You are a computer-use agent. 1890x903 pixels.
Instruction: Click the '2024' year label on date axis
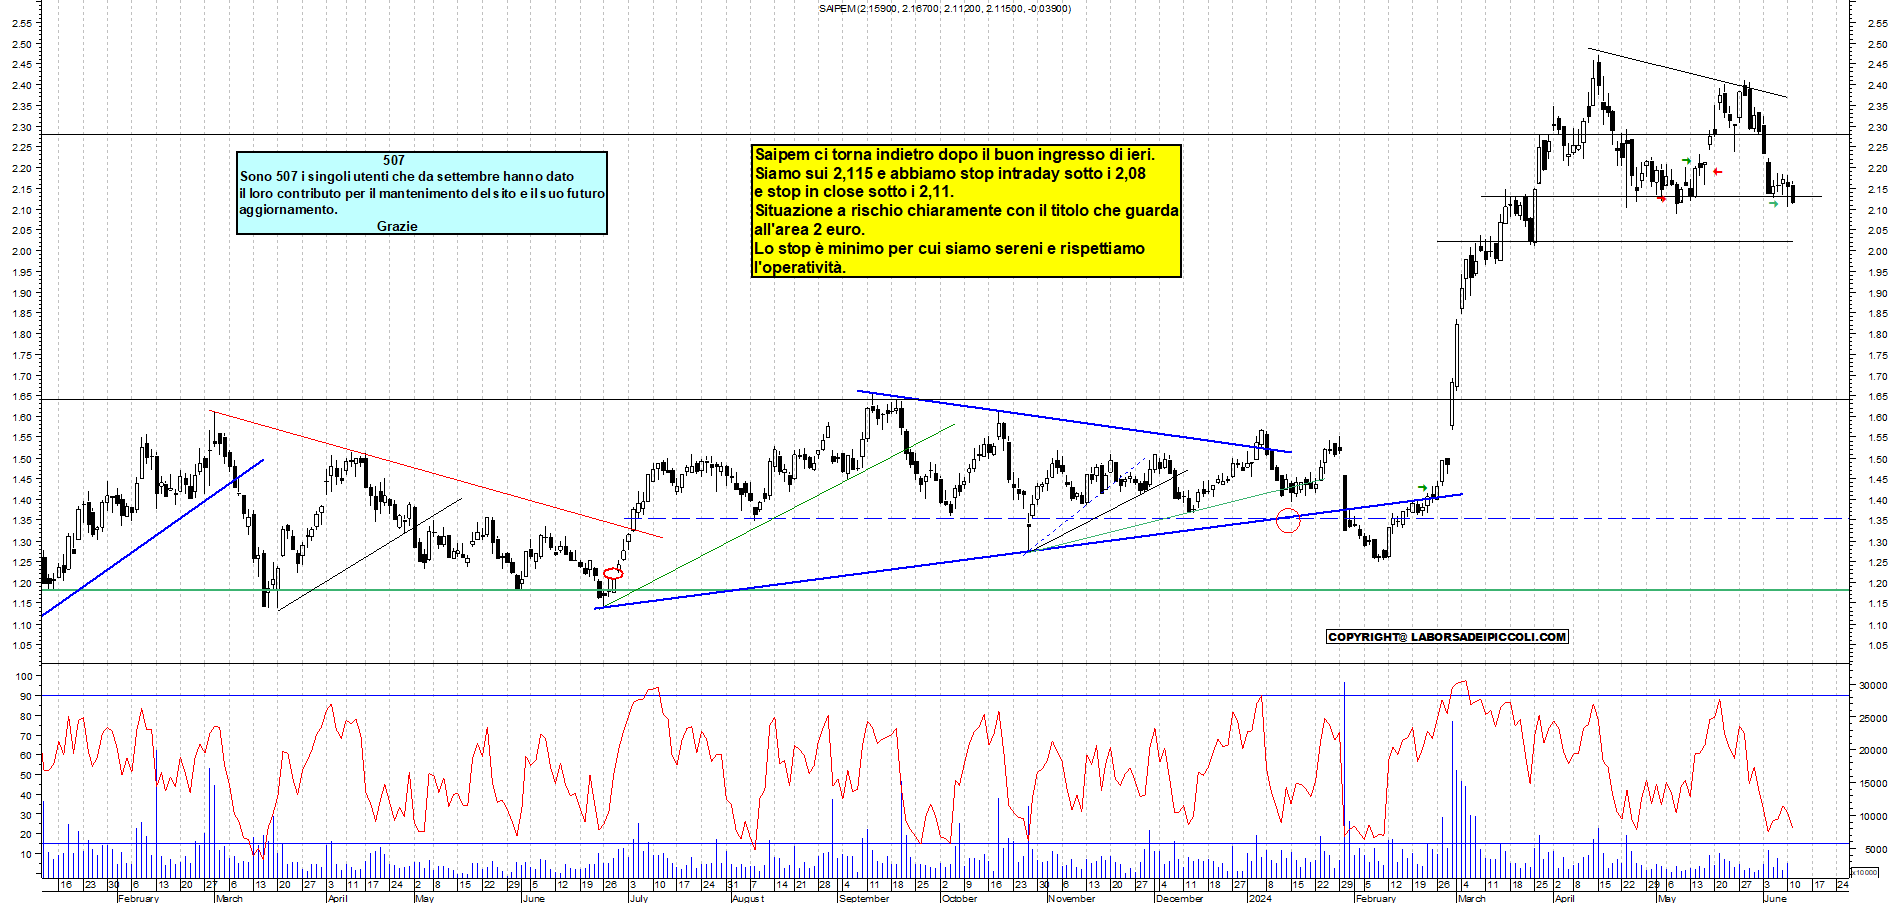1260,898
